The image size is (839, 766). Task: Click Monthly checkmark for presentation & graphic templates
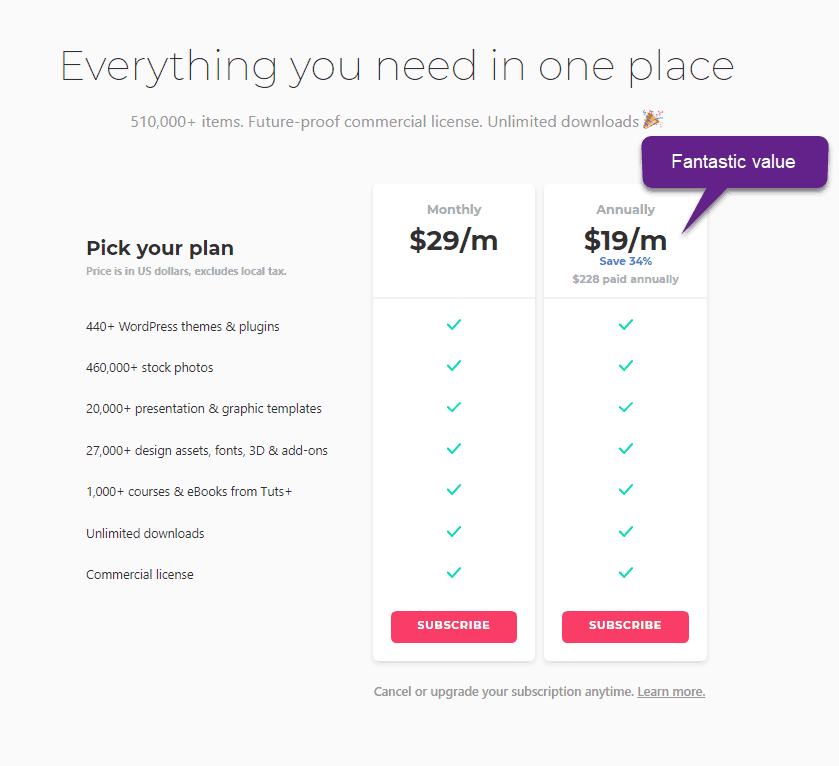(454, 407)
